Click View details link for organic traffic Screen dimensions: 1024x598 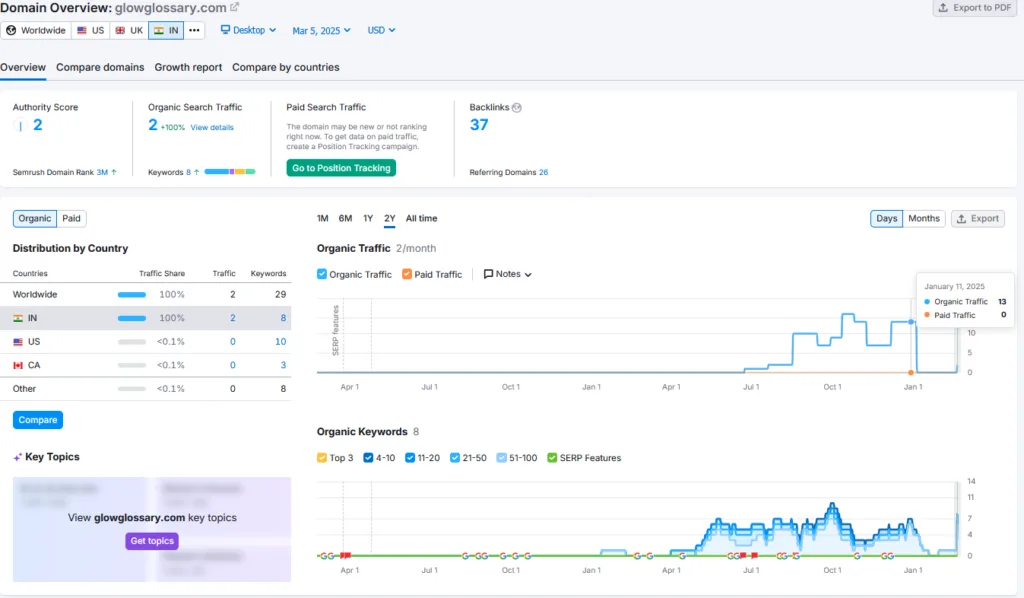(x=212, y=127)
